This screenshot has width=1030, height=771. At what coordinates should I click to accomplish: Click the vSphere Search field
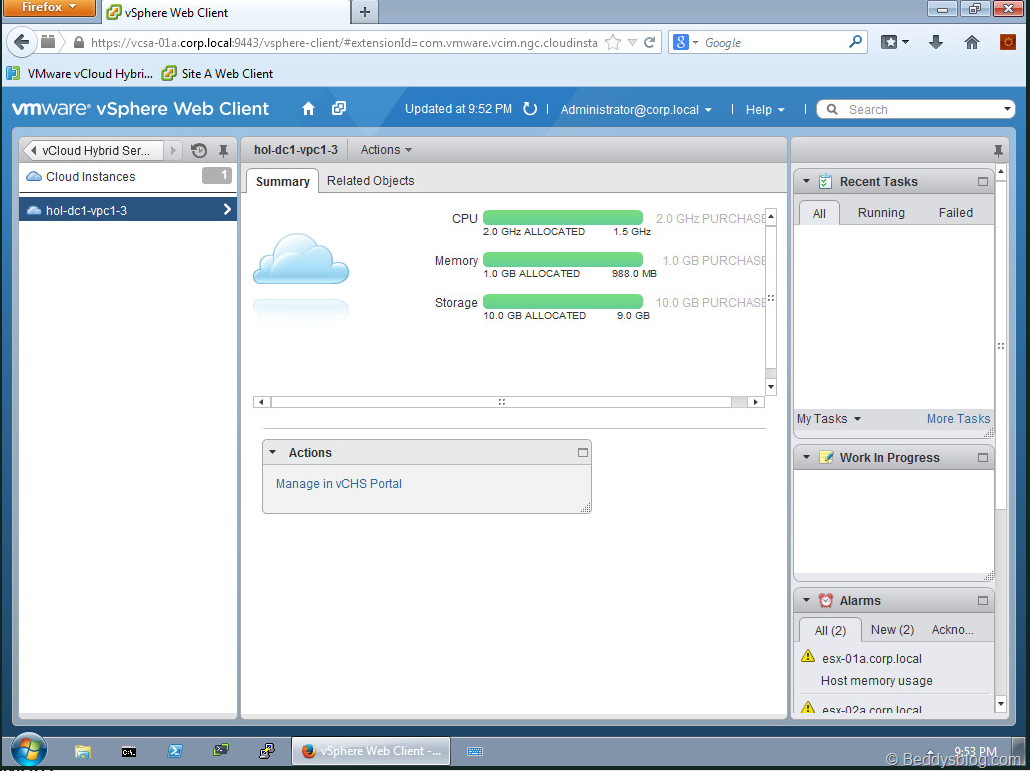click(x=916, y=110)
